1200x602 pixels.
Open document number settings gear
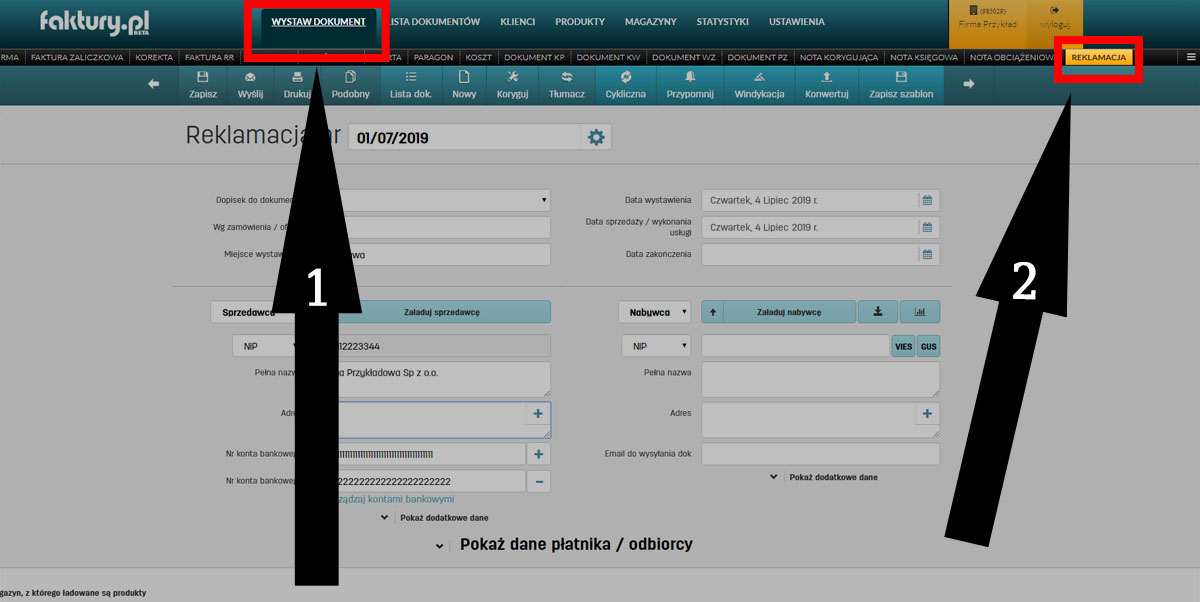pyautogui.click(x=597, y=137)
